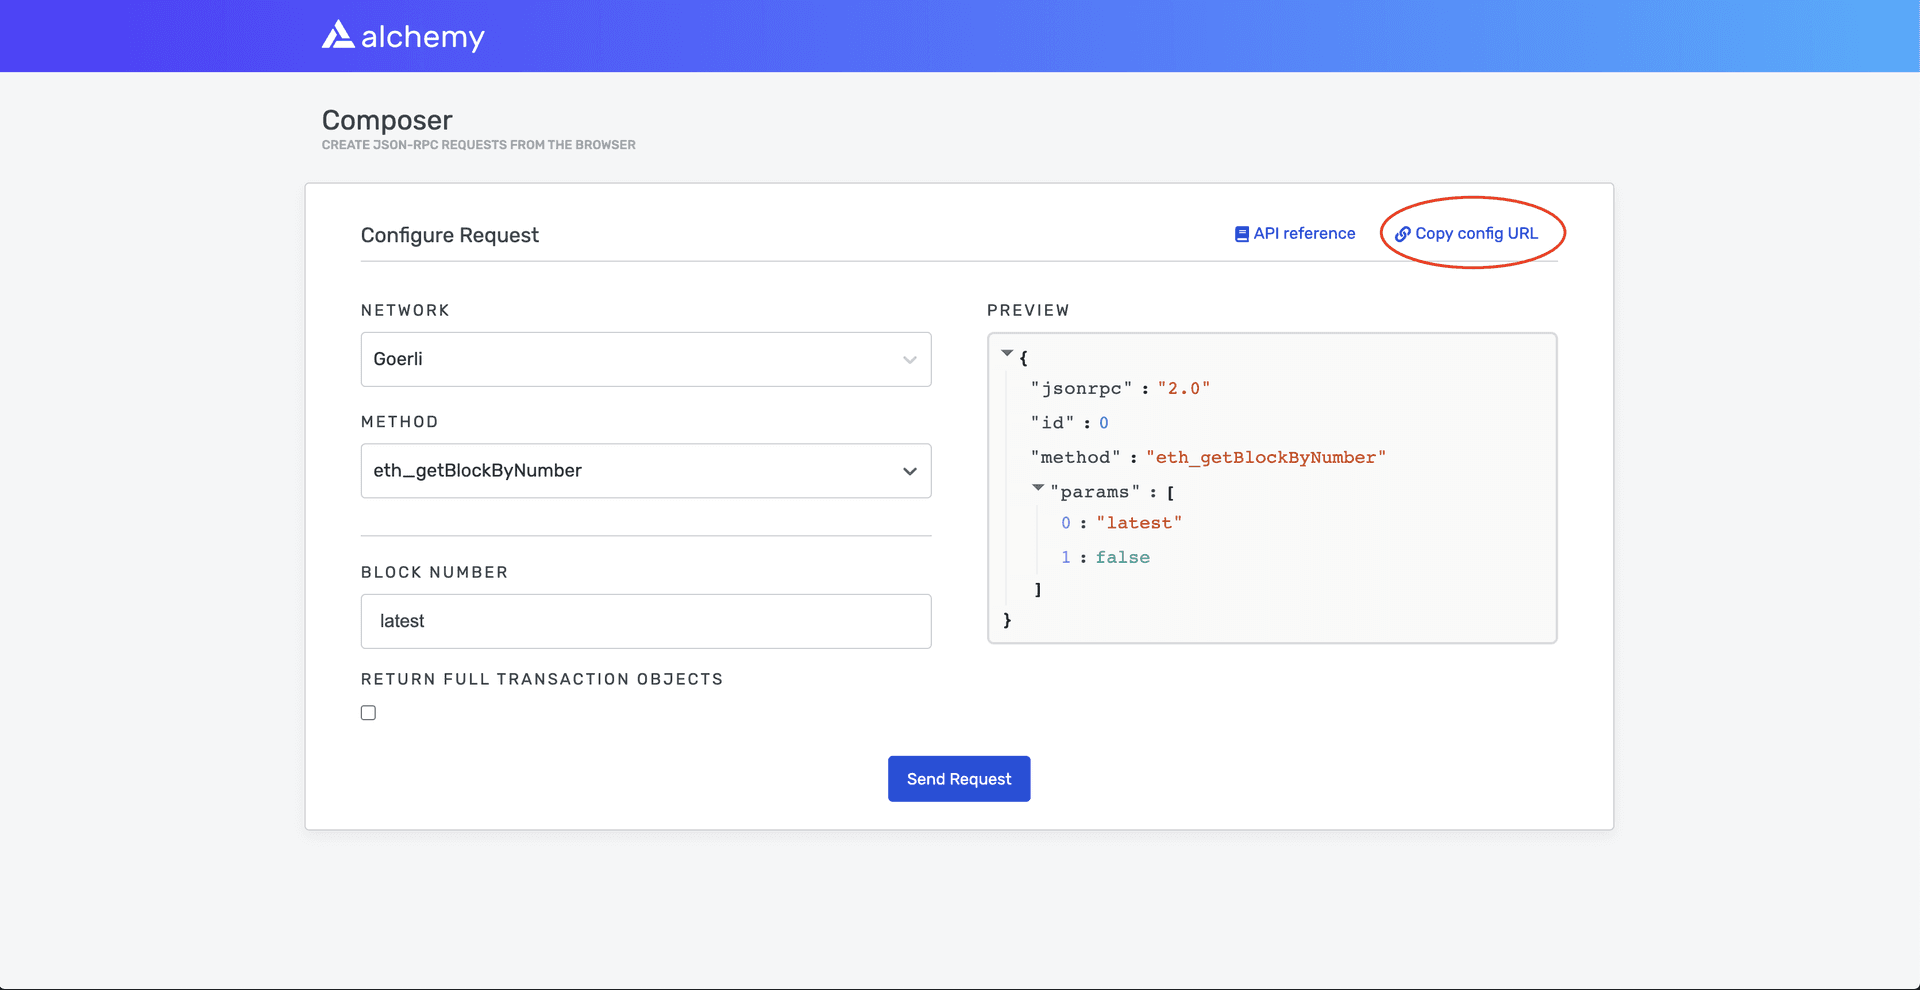This screenshot has height=990, width=1920.
Task: Click the chevron in the Method selector
Action: pyautogui.click(x=910, y=470)
